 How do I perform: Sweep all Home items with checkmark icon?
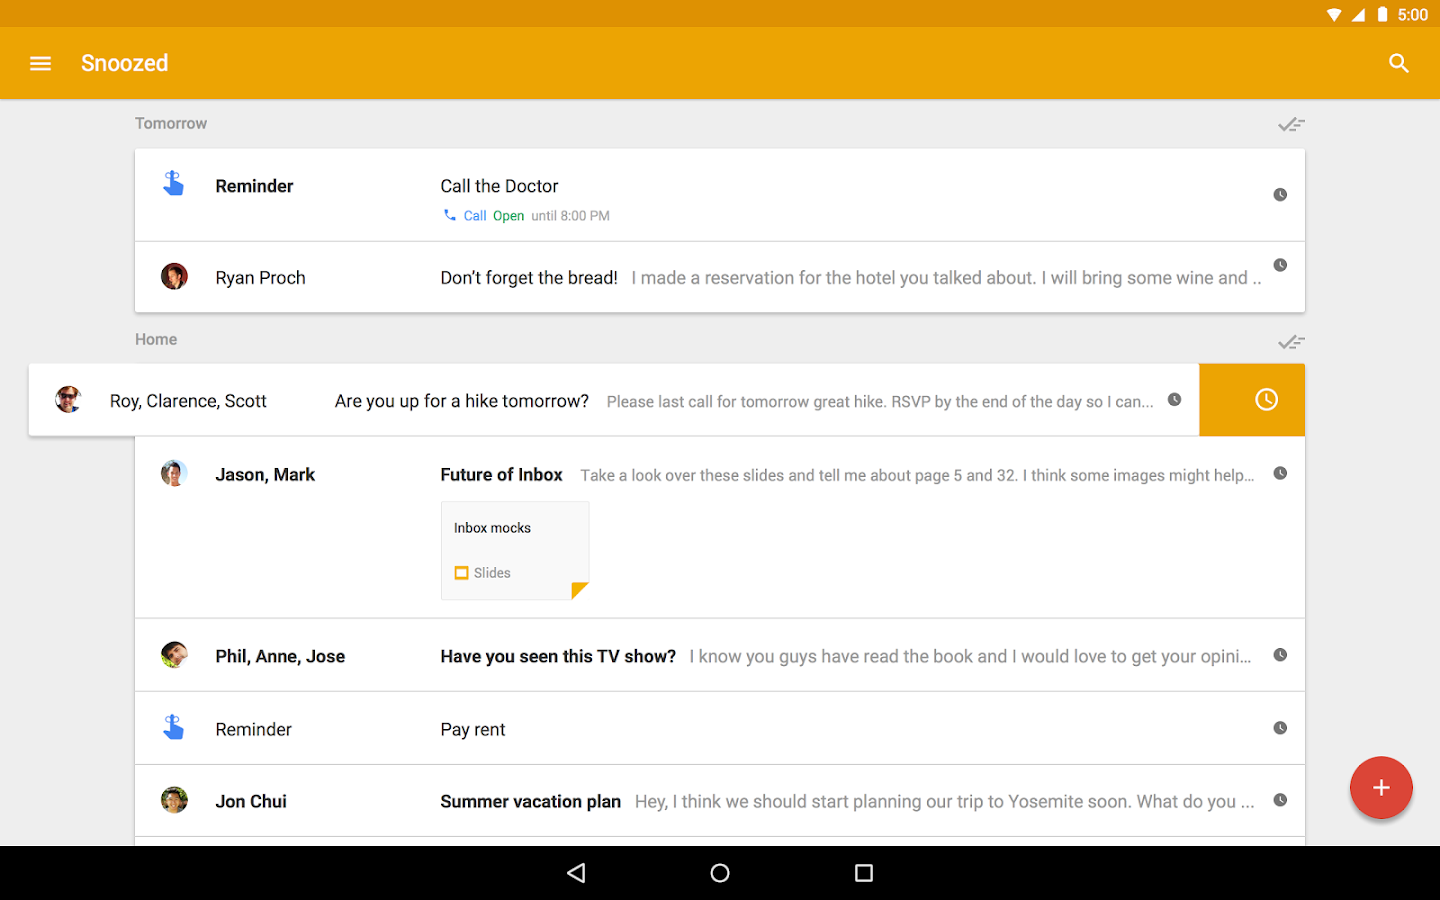pyautogui.click(x=1291, y=342)
